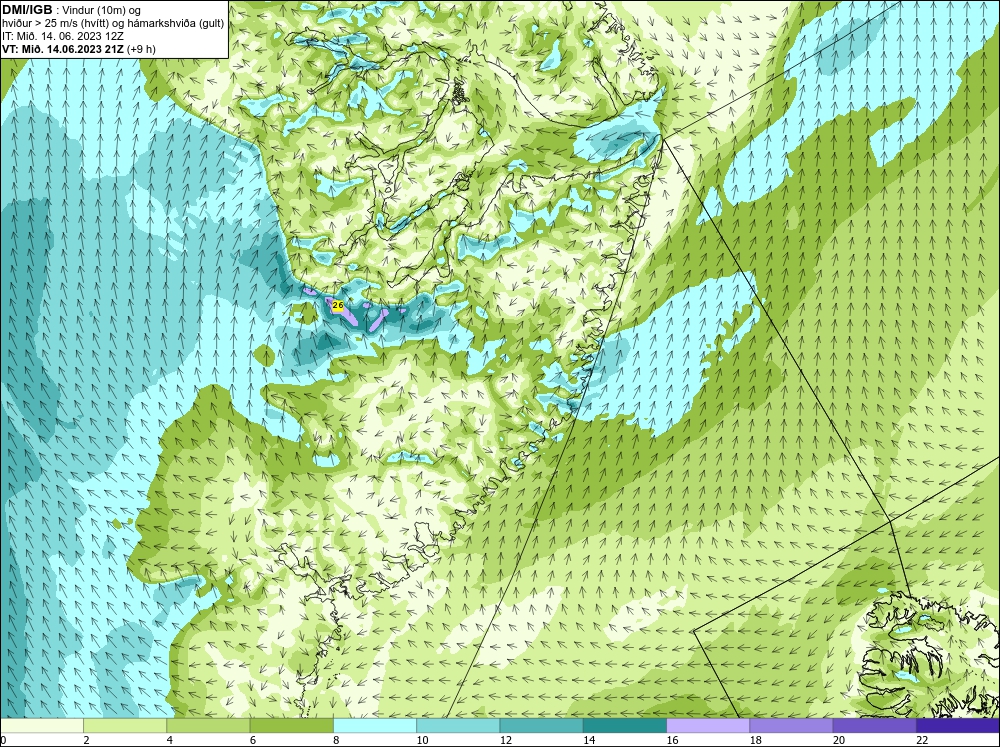Click the yellow 26 peak gust label
This screenshot has height=747, width=1000.
coord(338,306)
